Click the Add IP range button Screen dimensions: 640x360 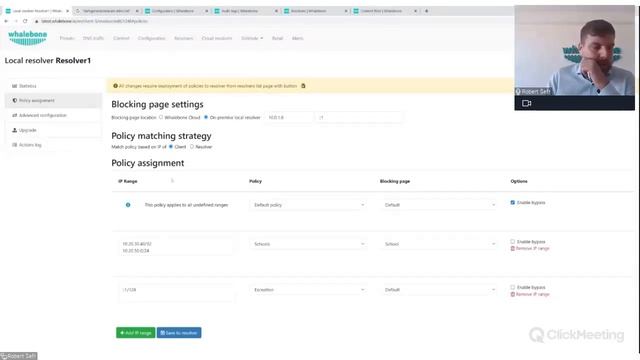pyautogui.click(x=136, y=333)
